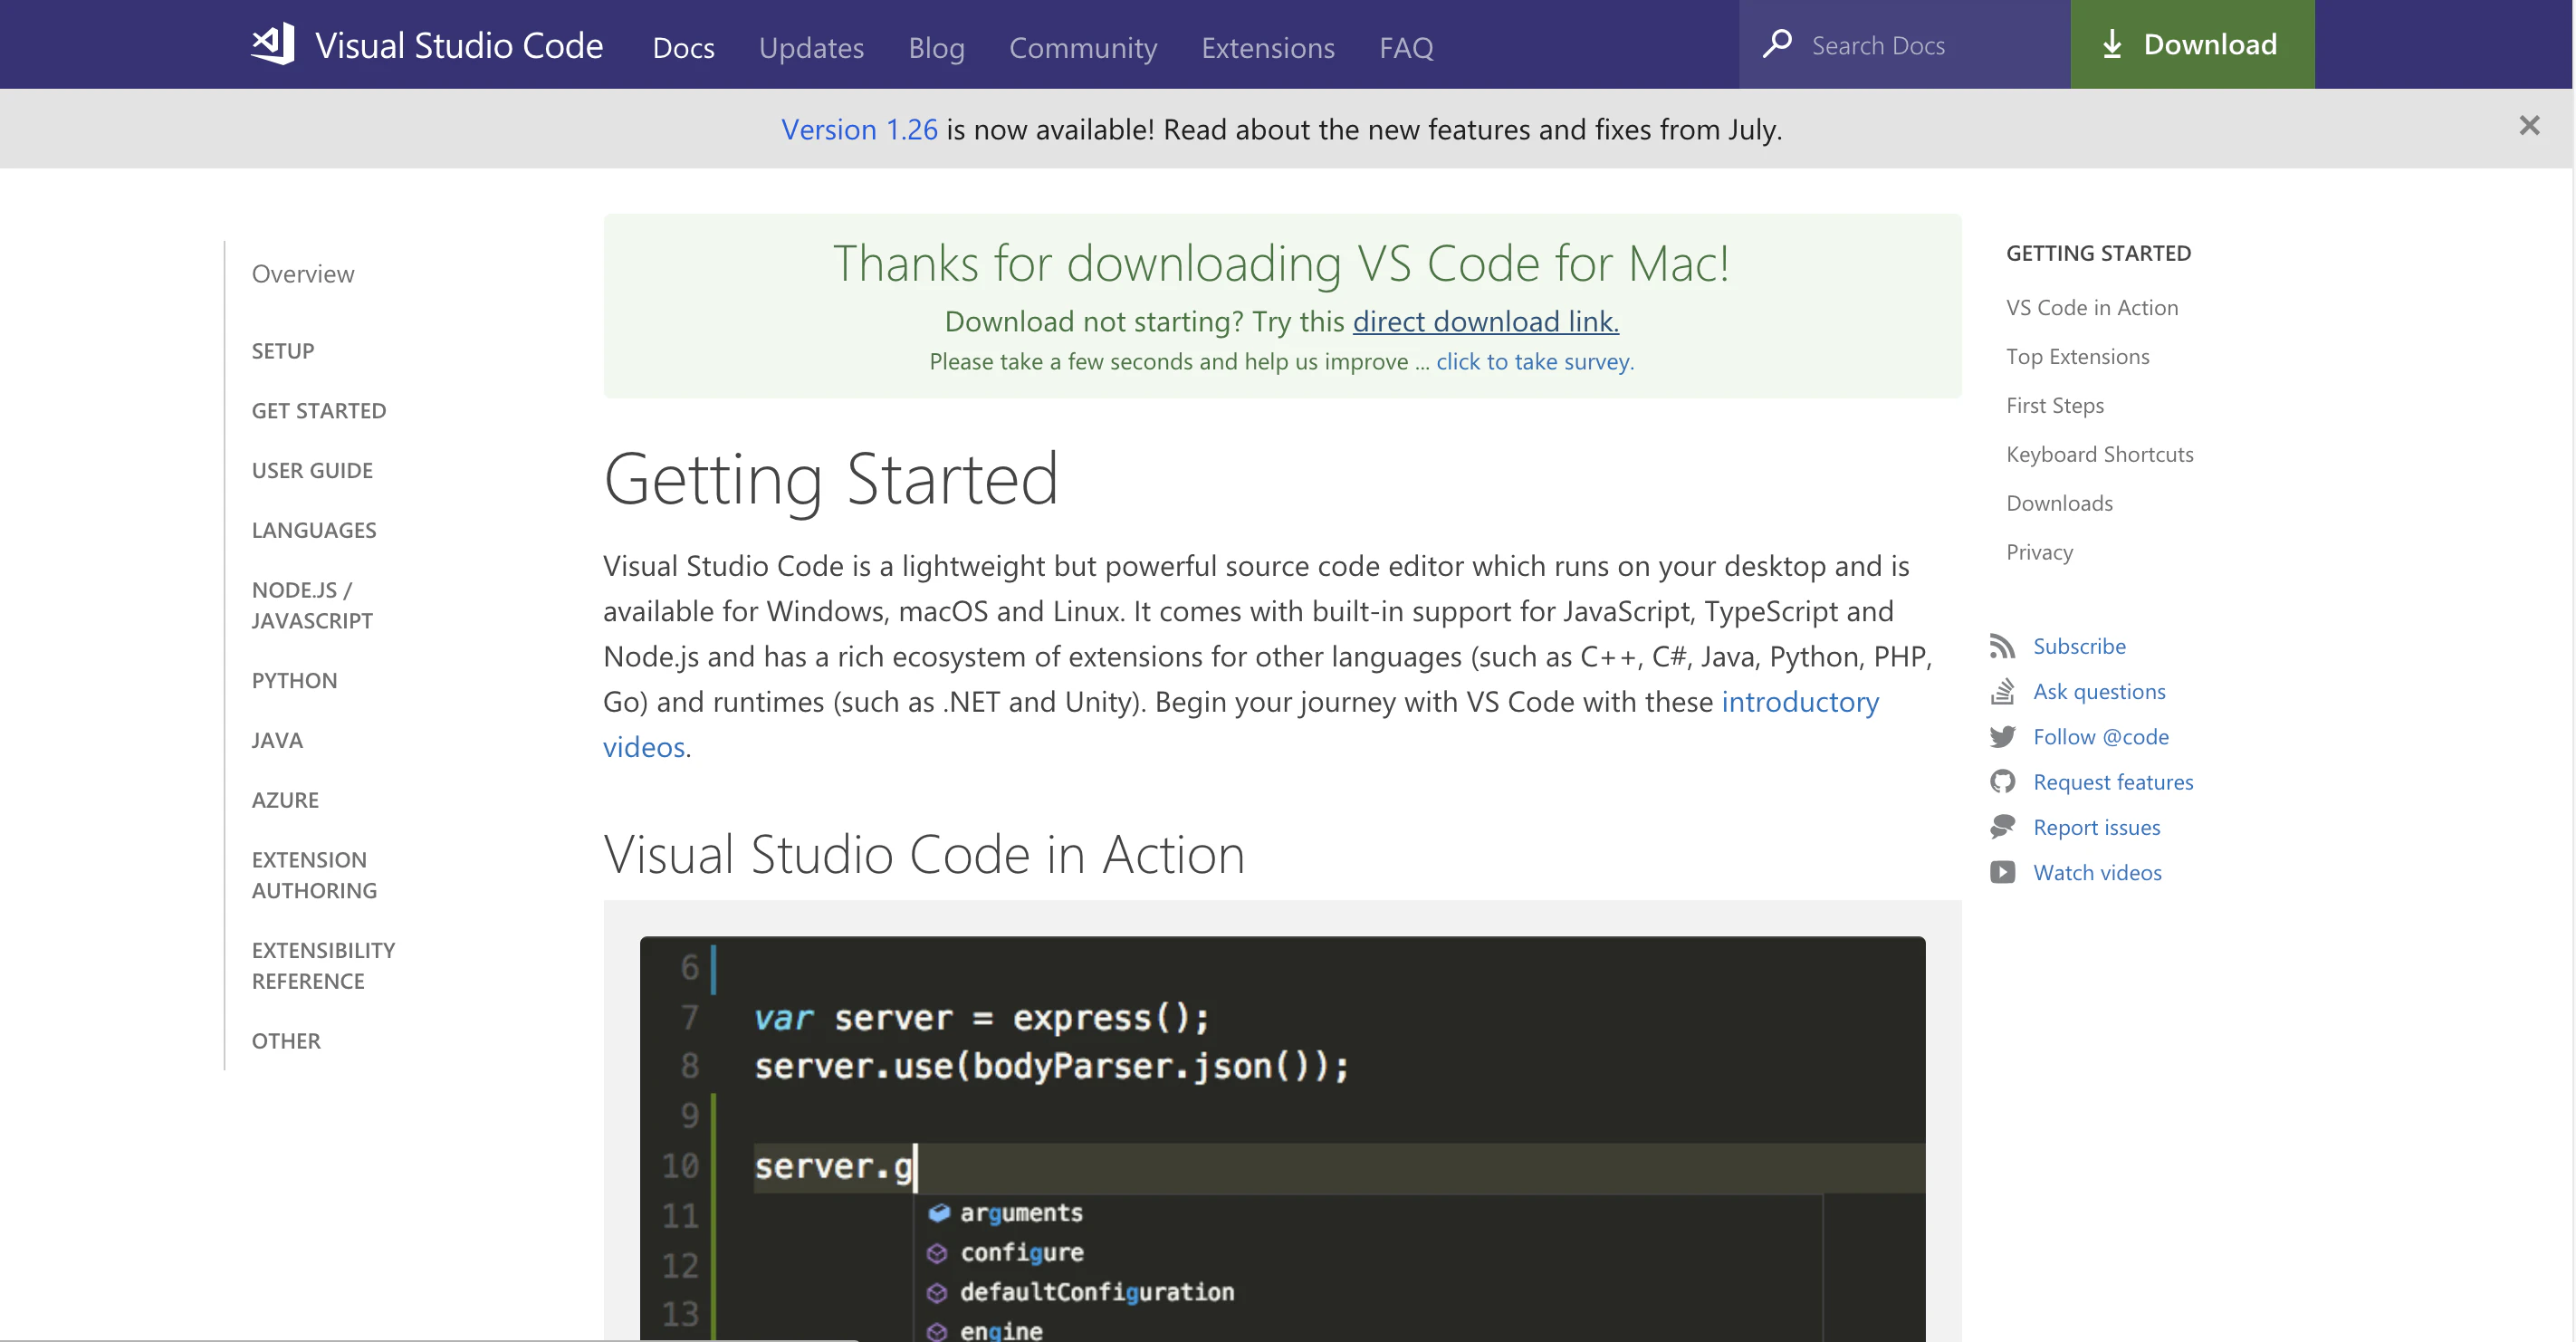Expand the LANGUAGES sidebar section

[314, 530]
